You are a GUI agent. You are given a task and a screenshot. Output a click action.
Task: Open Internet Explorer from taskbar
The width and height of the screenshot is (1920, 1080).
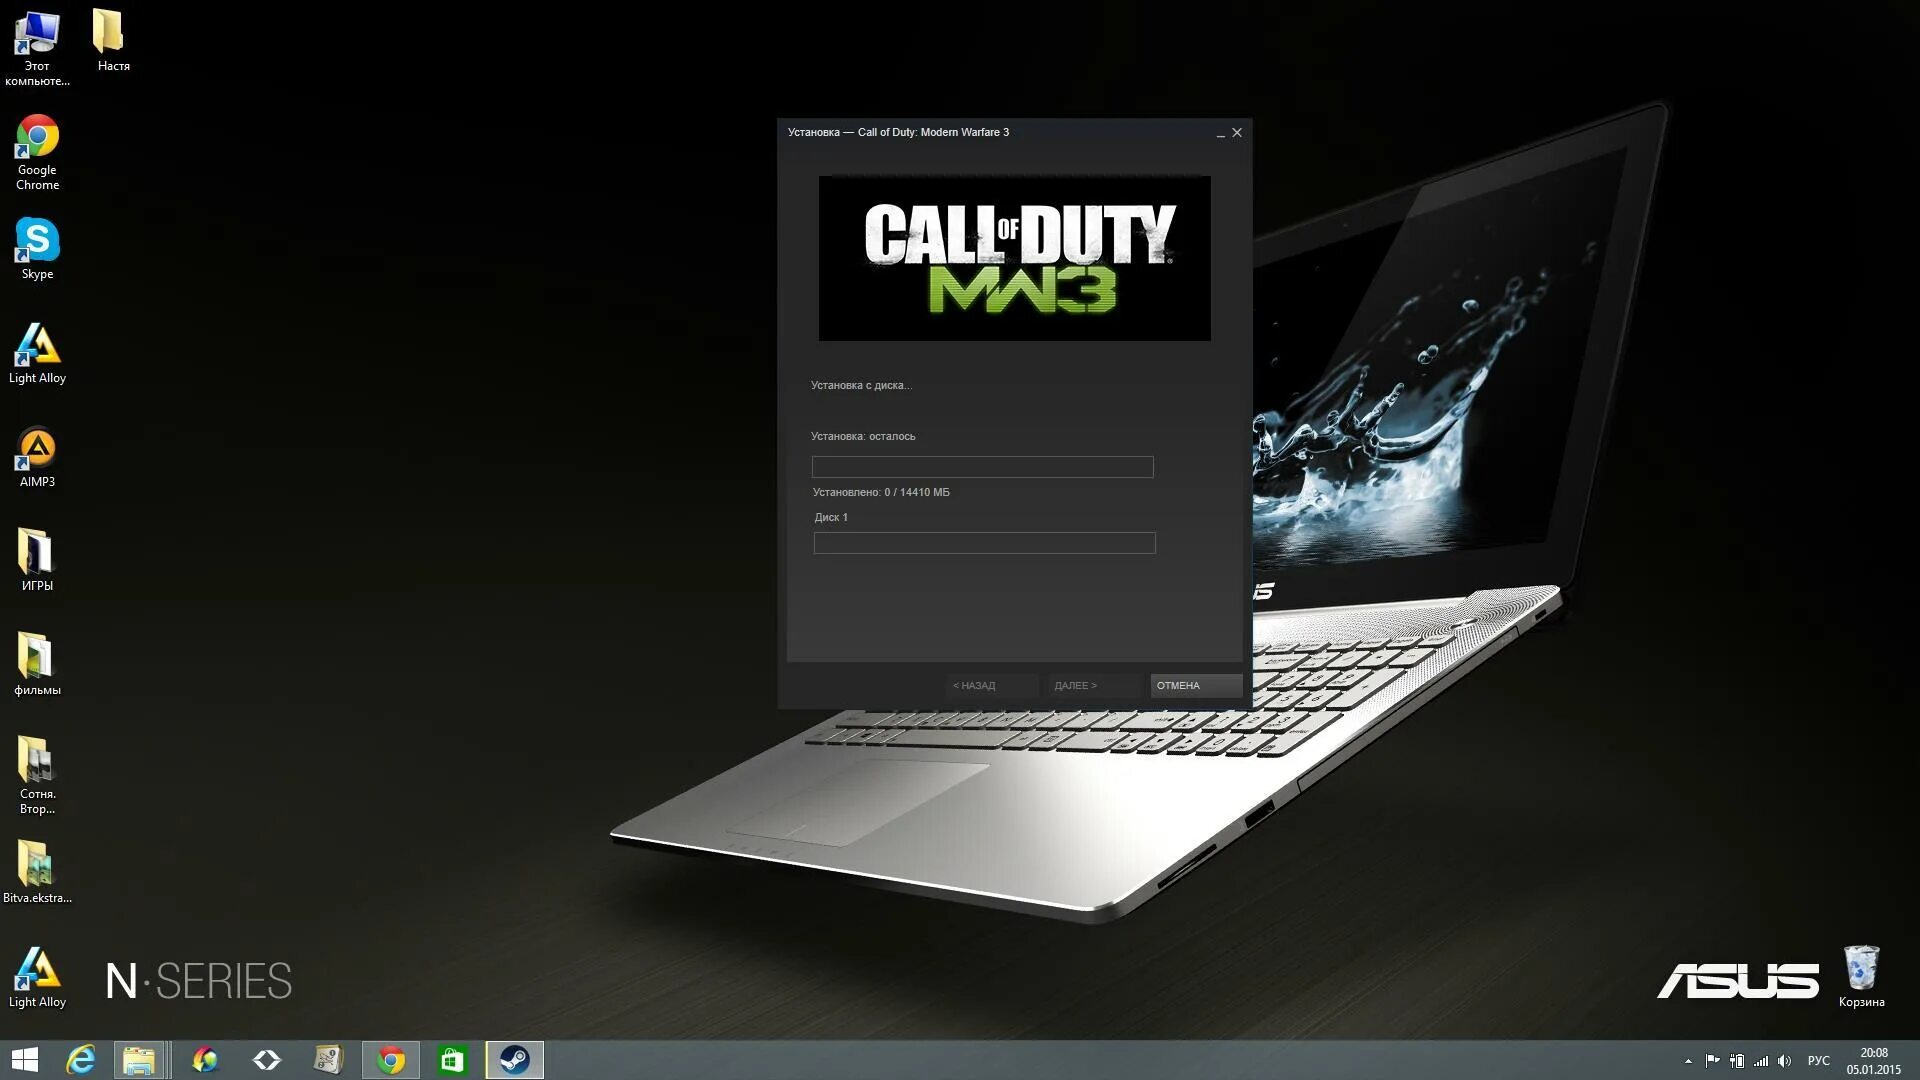pyautogui.click(x=81, y=1060)
